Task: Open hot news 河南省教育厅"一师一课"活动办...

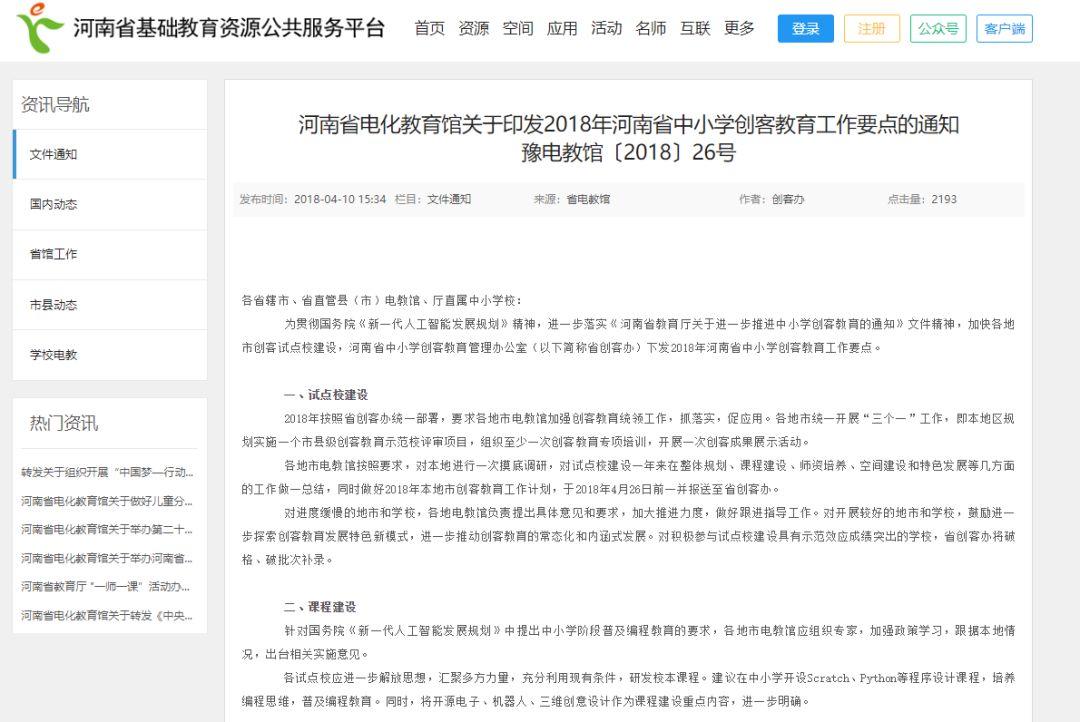Action: click(105, 586)
